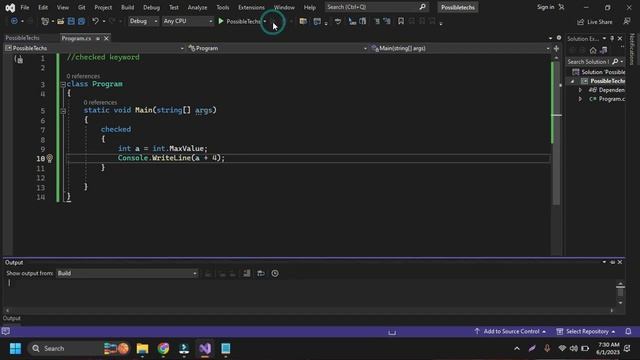Image resolution: width=640 pixels, height=360 pixels.
Task: Save the current file with the Save icon
Action: (71, 21)
